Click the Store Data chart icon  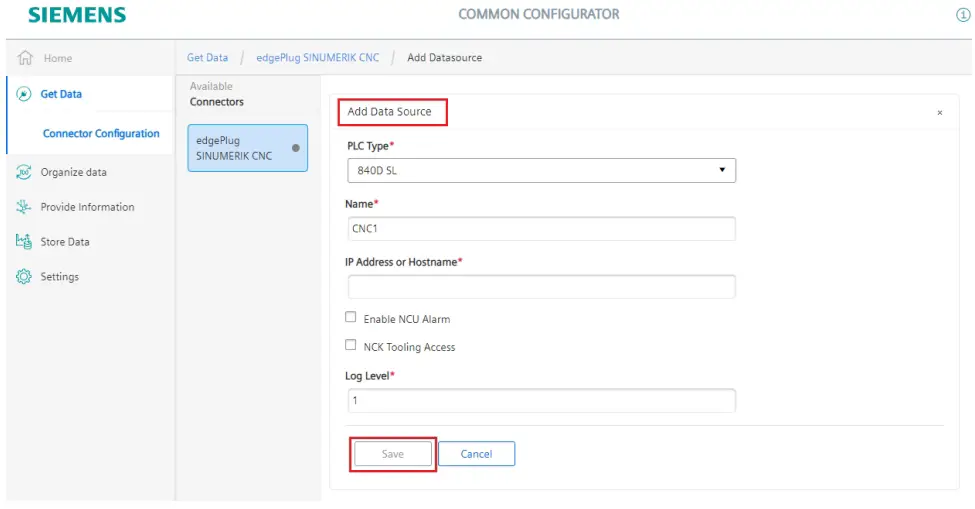pyautogui.click(x=24, y=242)
